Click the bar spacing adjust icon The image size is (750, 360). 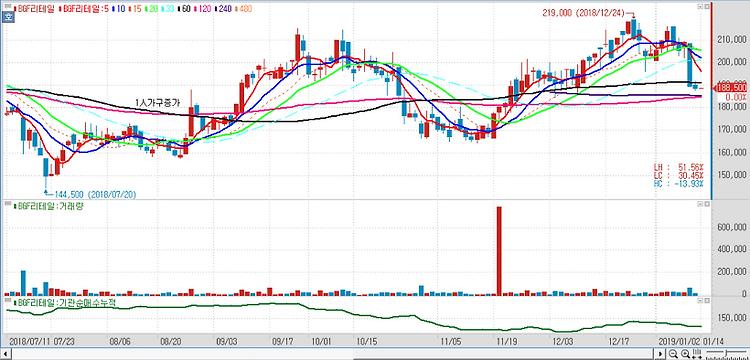pos(697,354)
